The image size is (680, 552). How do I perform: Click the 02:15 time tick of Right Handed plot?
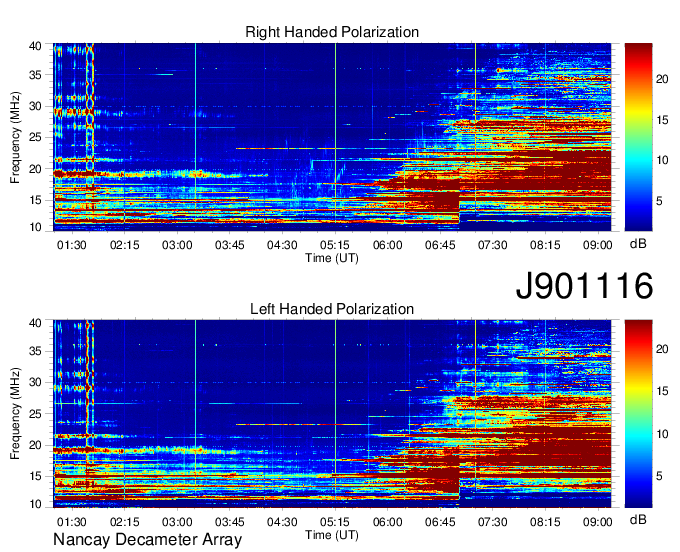[124, 245]
